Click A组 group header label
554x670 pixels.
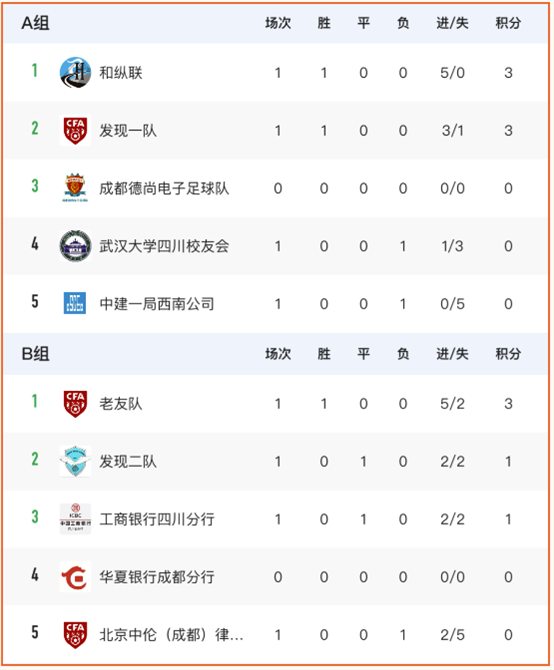(35, 24)
